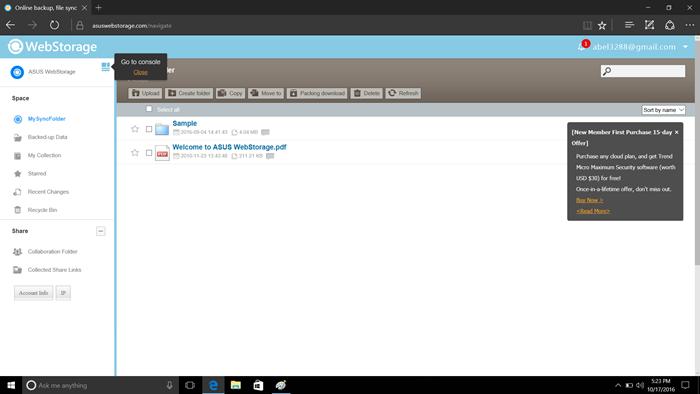Image resolution: width=700 pixels, height=394 pixels.
Task: Open Welcome to ASUS WebStorage.pdf link
Action: 229,147
